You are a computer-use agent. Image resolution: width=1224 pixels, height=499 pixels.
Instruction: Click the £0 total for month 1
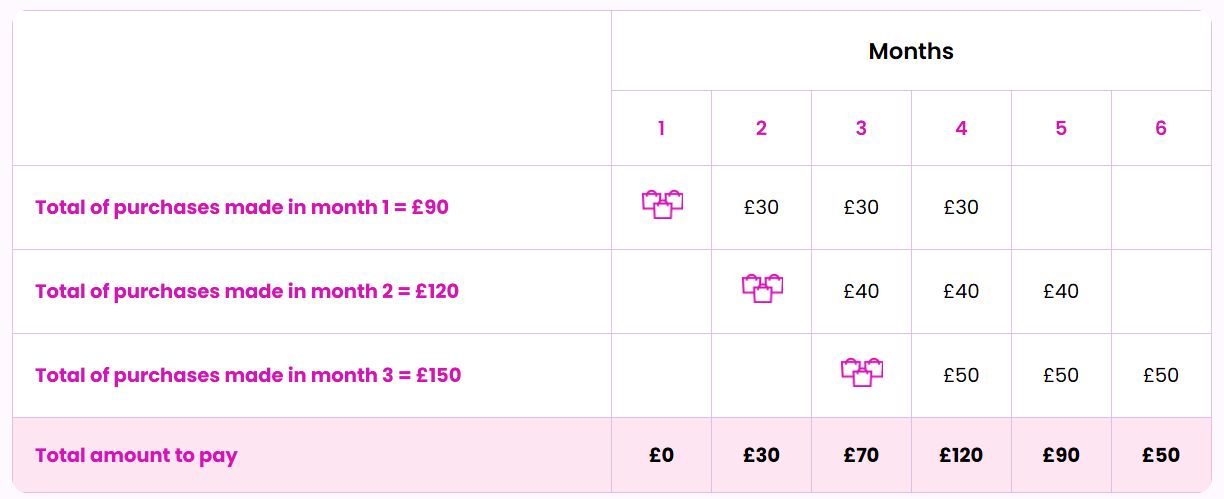click(661, 455)
